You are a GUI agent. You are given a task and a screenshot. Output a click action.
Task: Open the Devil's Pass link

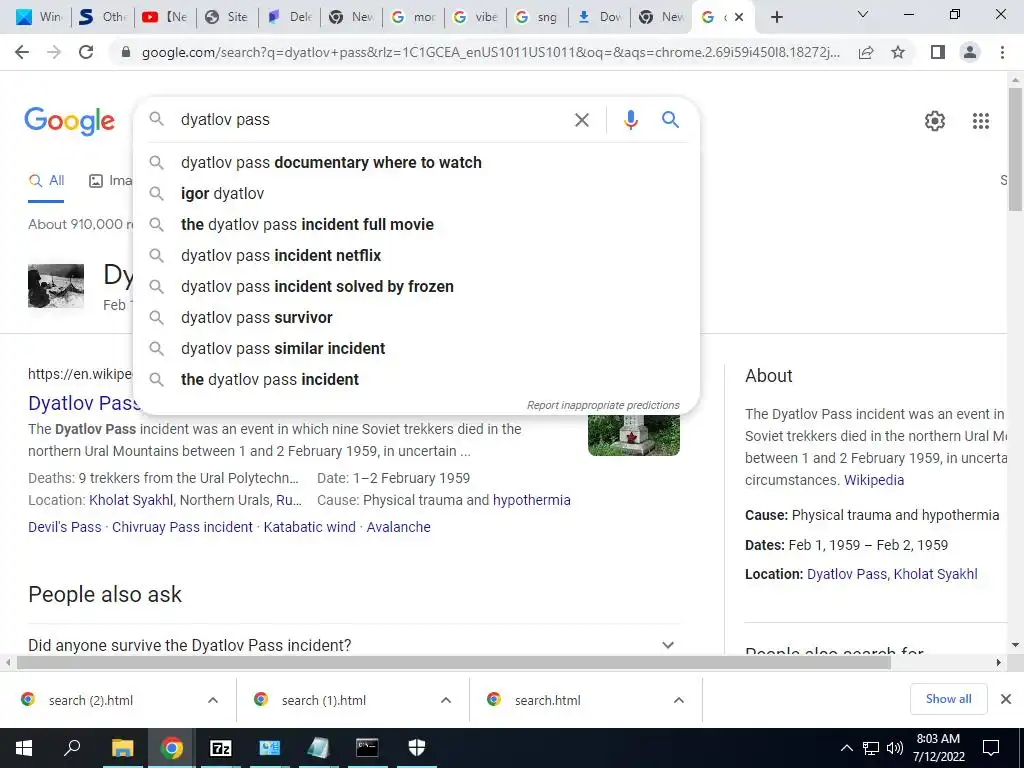[65, 527]
